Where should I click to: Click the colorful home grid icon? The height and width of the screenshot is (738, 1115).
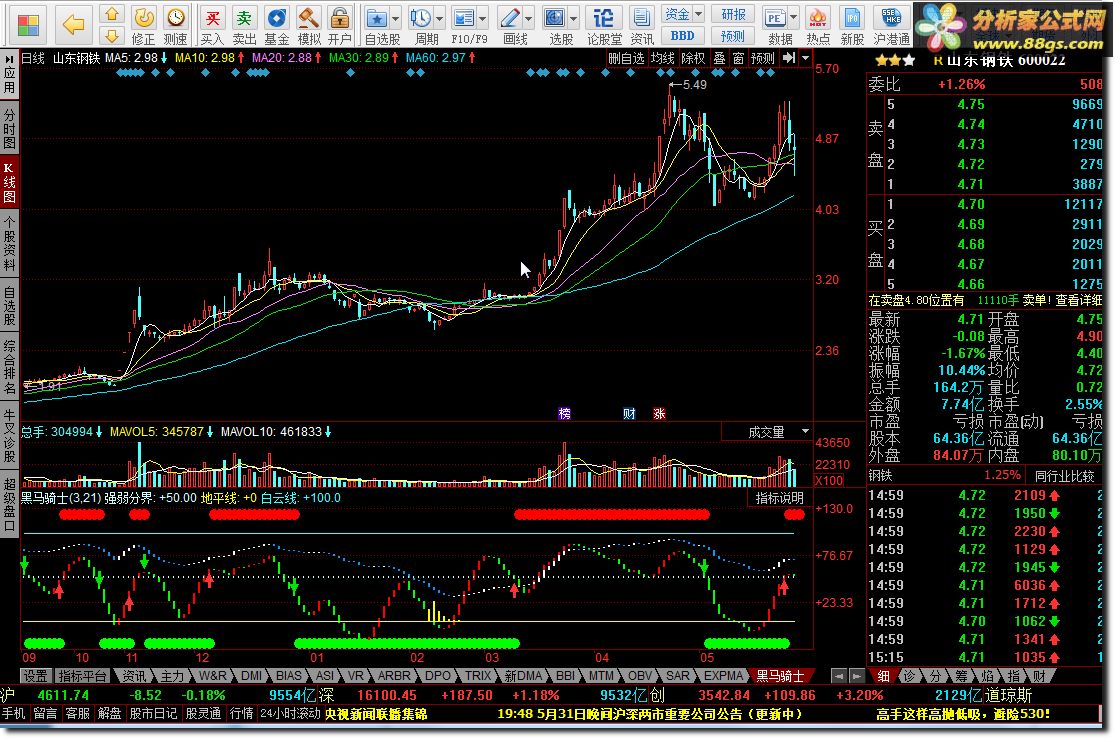coord(28,26)
